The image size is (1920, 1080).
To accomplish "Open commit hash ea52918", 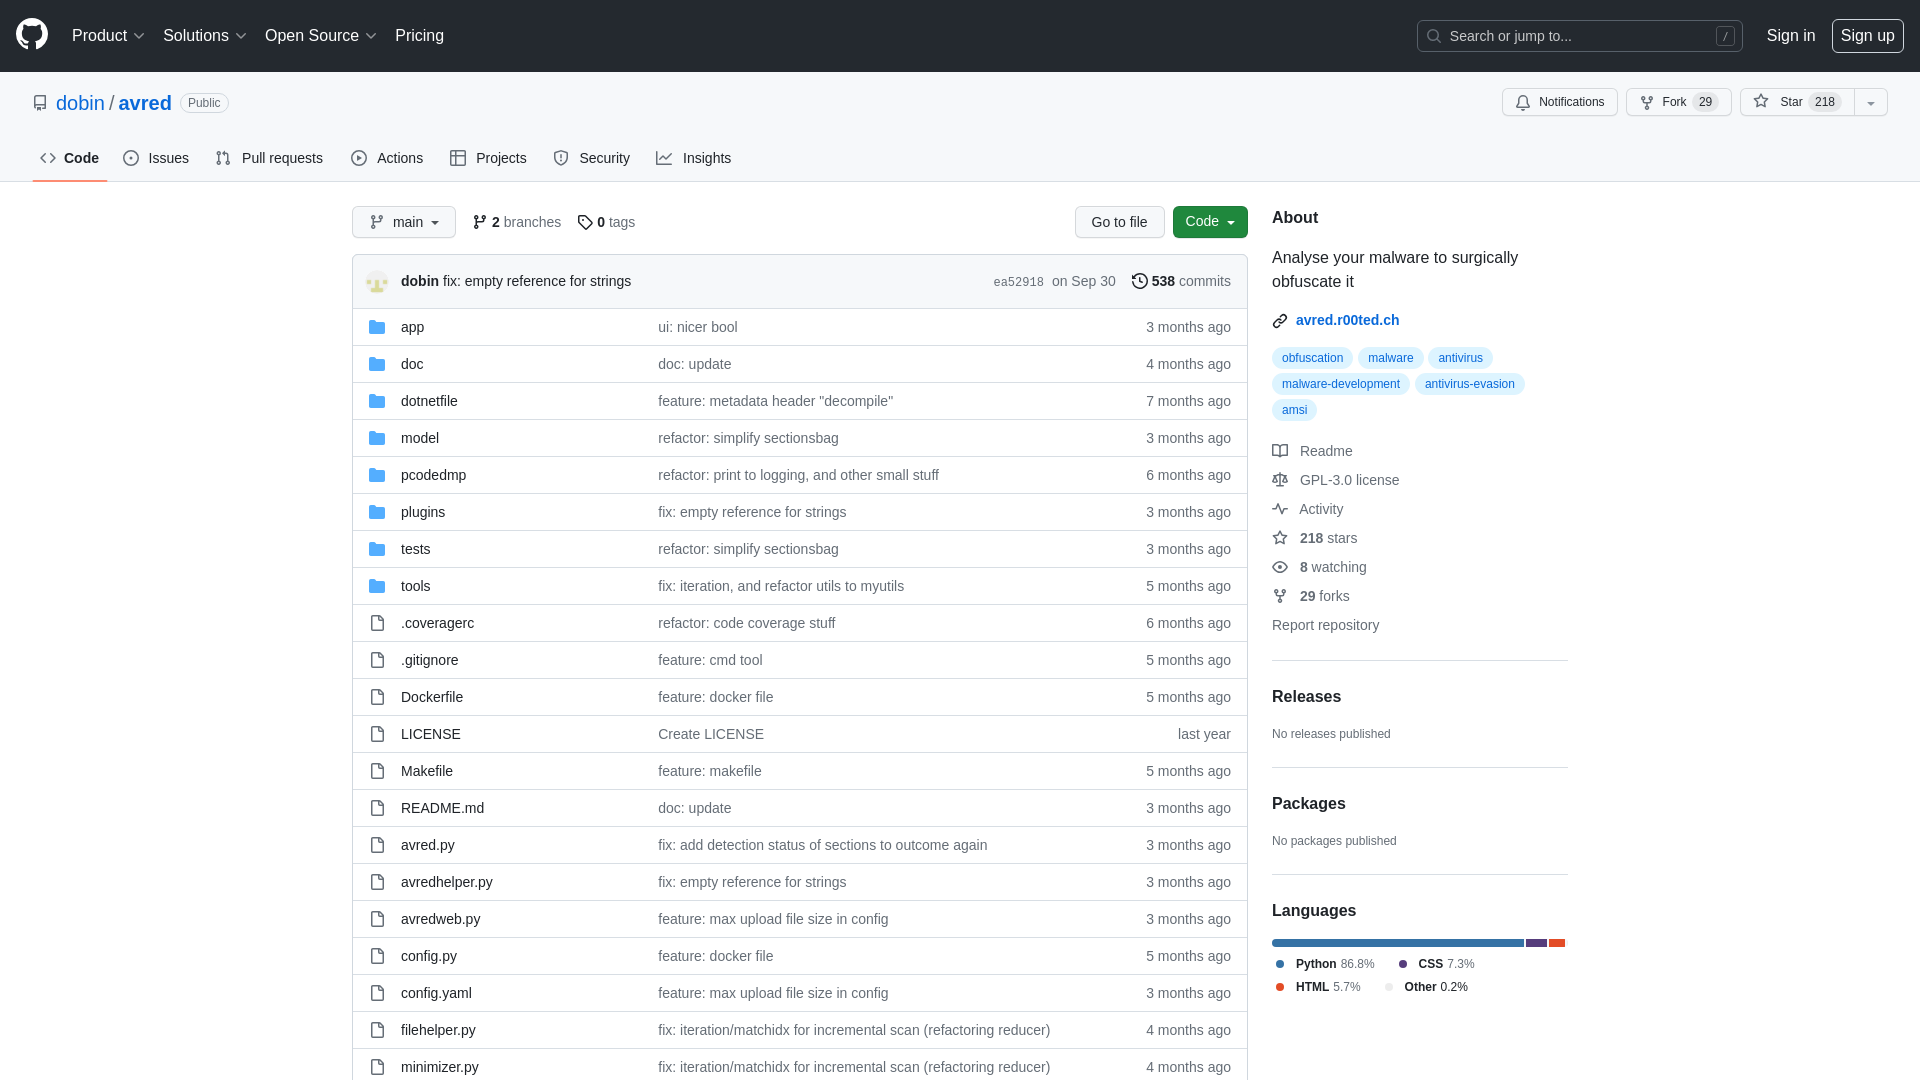I will (x=1018, y=282).
